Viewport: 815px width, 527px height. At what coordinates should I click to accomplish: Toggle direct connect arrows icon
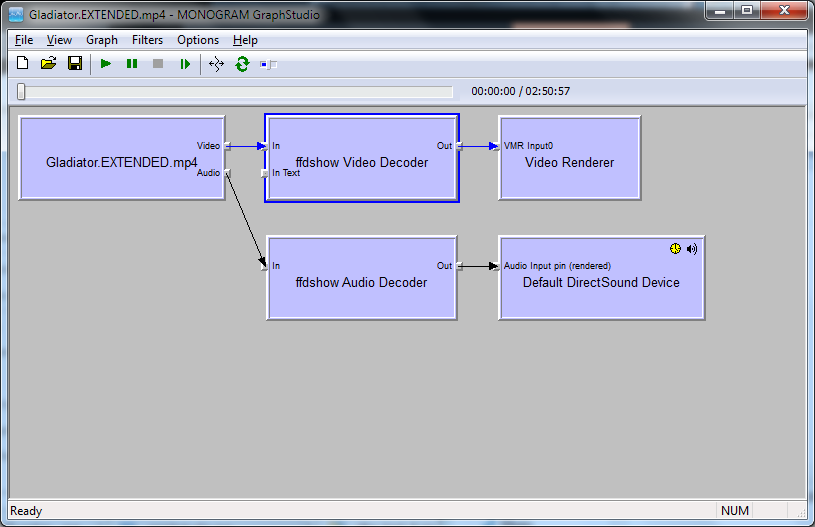point(216,64)
